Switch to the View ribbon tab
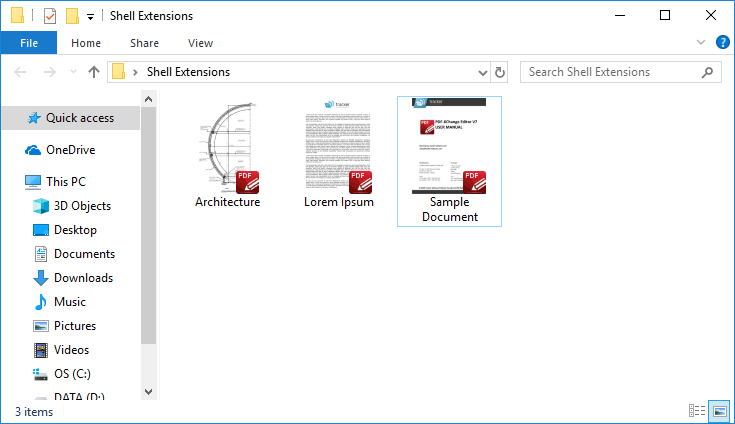 pyautogui.click(x=200, y=43)
